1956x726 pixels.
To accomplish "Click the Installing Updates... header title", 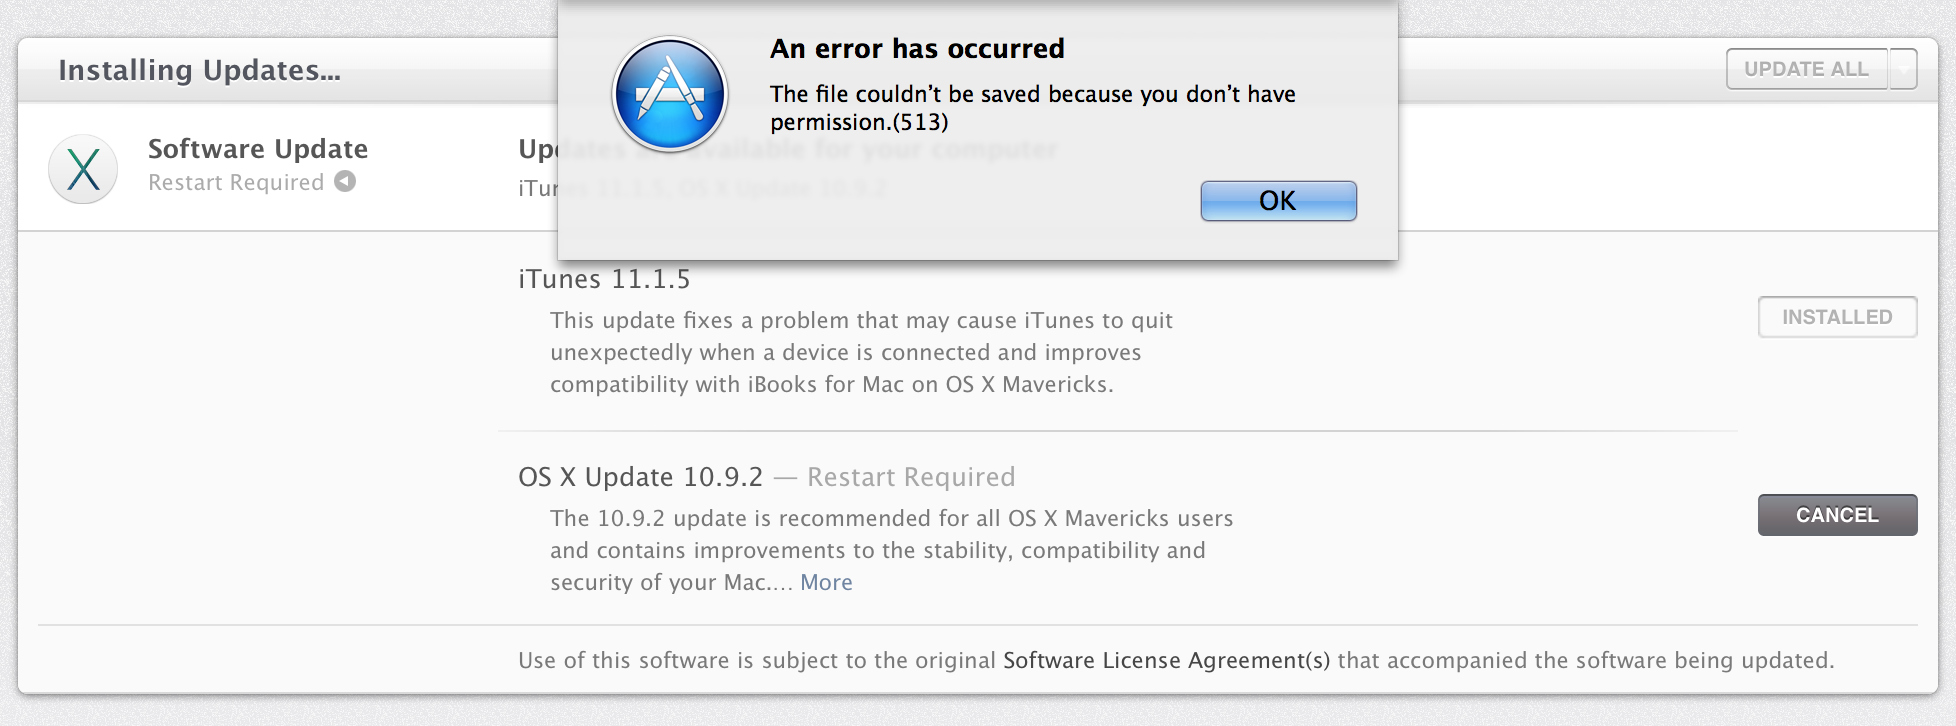I will coord(199,70).
